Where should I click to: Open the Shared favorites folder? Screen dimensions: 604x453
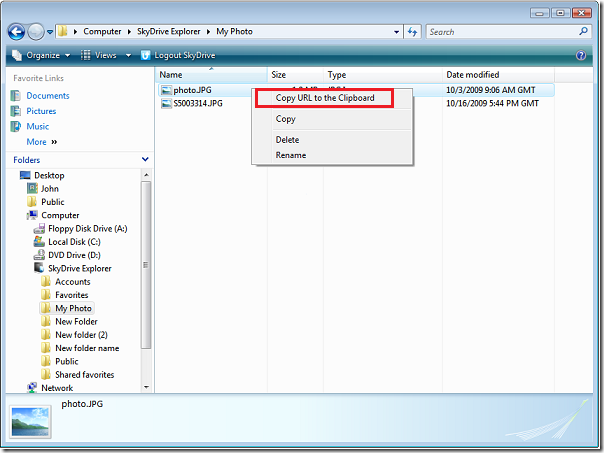point(84,375)
